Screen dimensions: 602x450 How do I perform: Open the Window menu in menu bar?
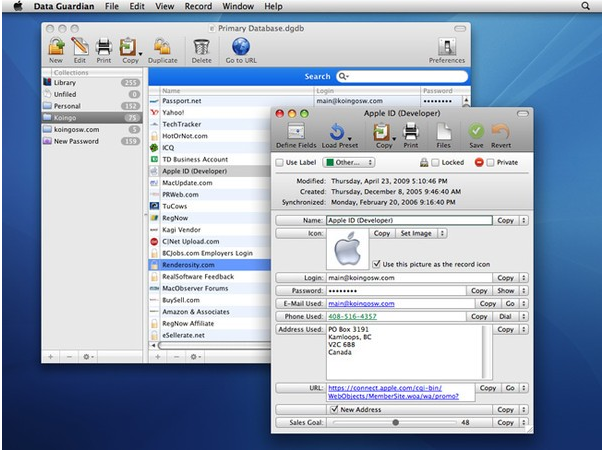pyautogui.click(x=238, y=6)
